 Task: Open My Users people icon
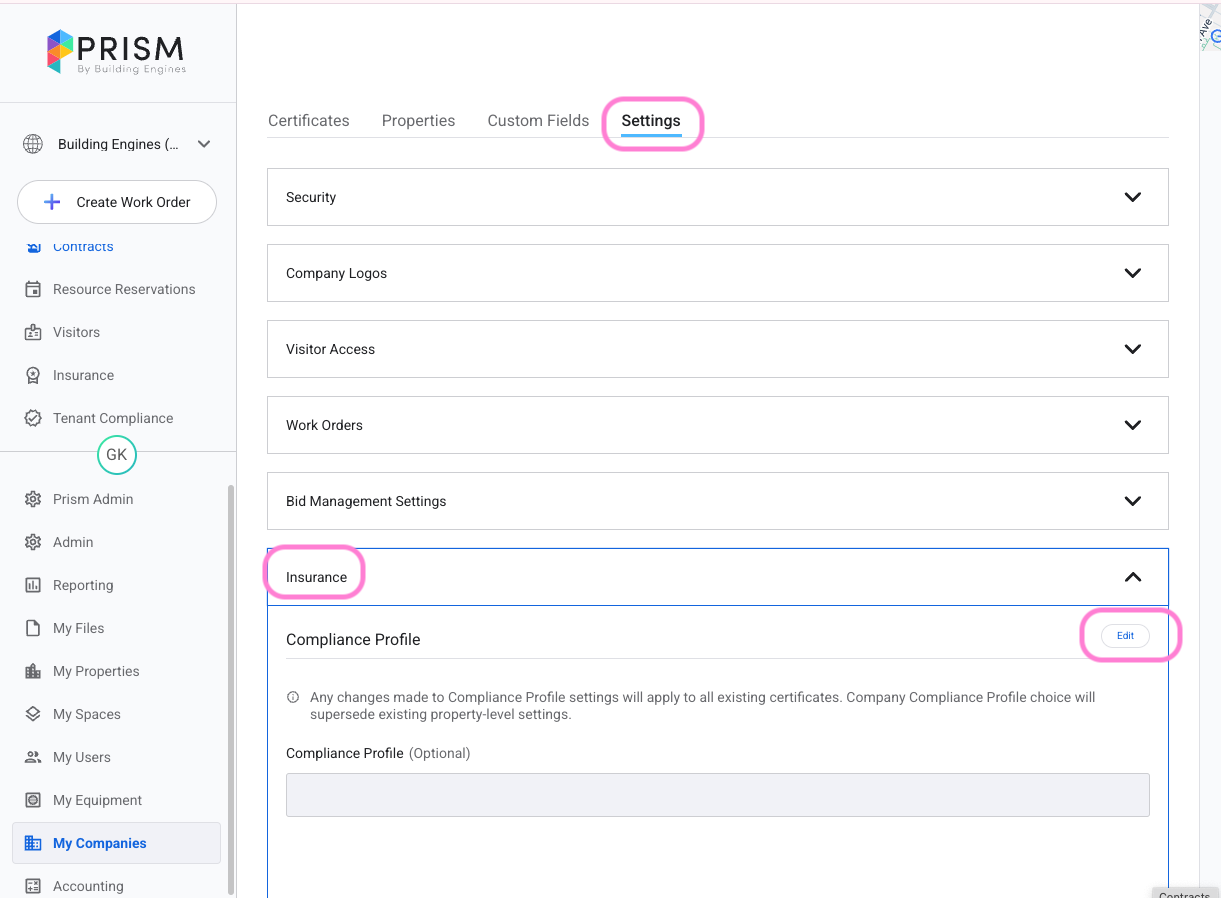pos(33,757)
